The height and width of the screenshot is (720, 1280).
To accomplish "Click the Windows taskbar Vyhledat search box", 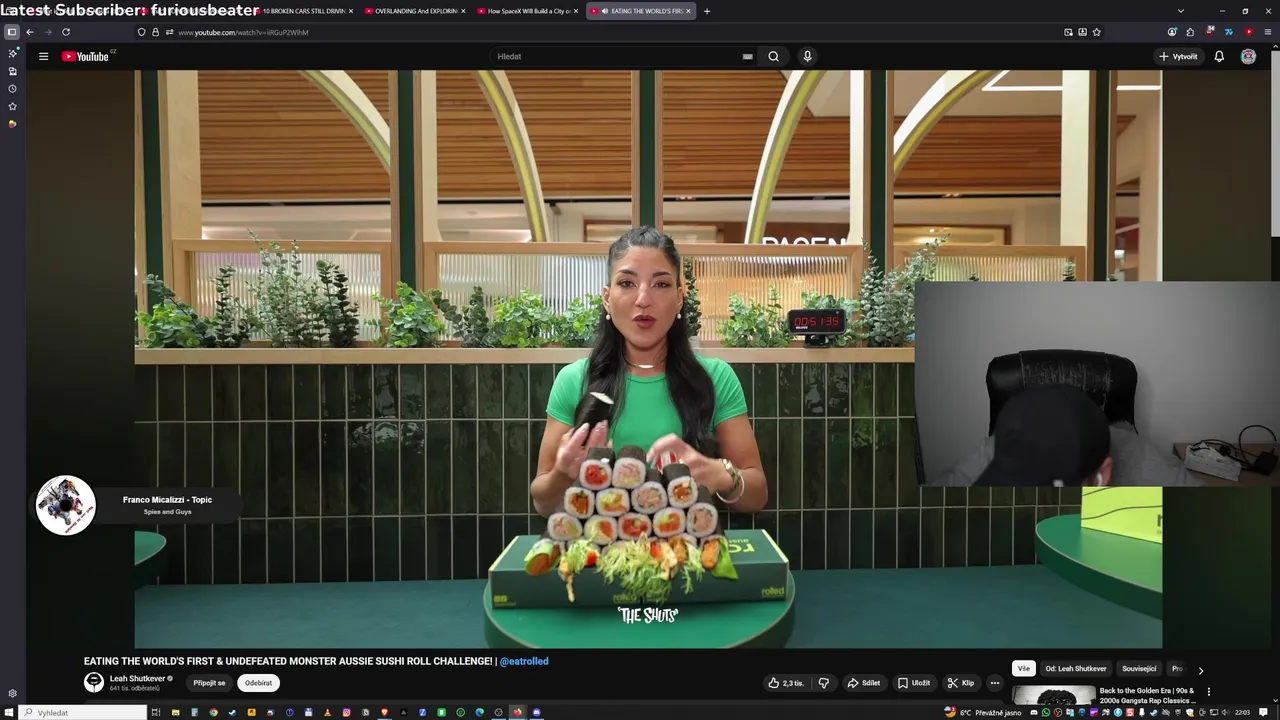I will click(x=84, y=712).
